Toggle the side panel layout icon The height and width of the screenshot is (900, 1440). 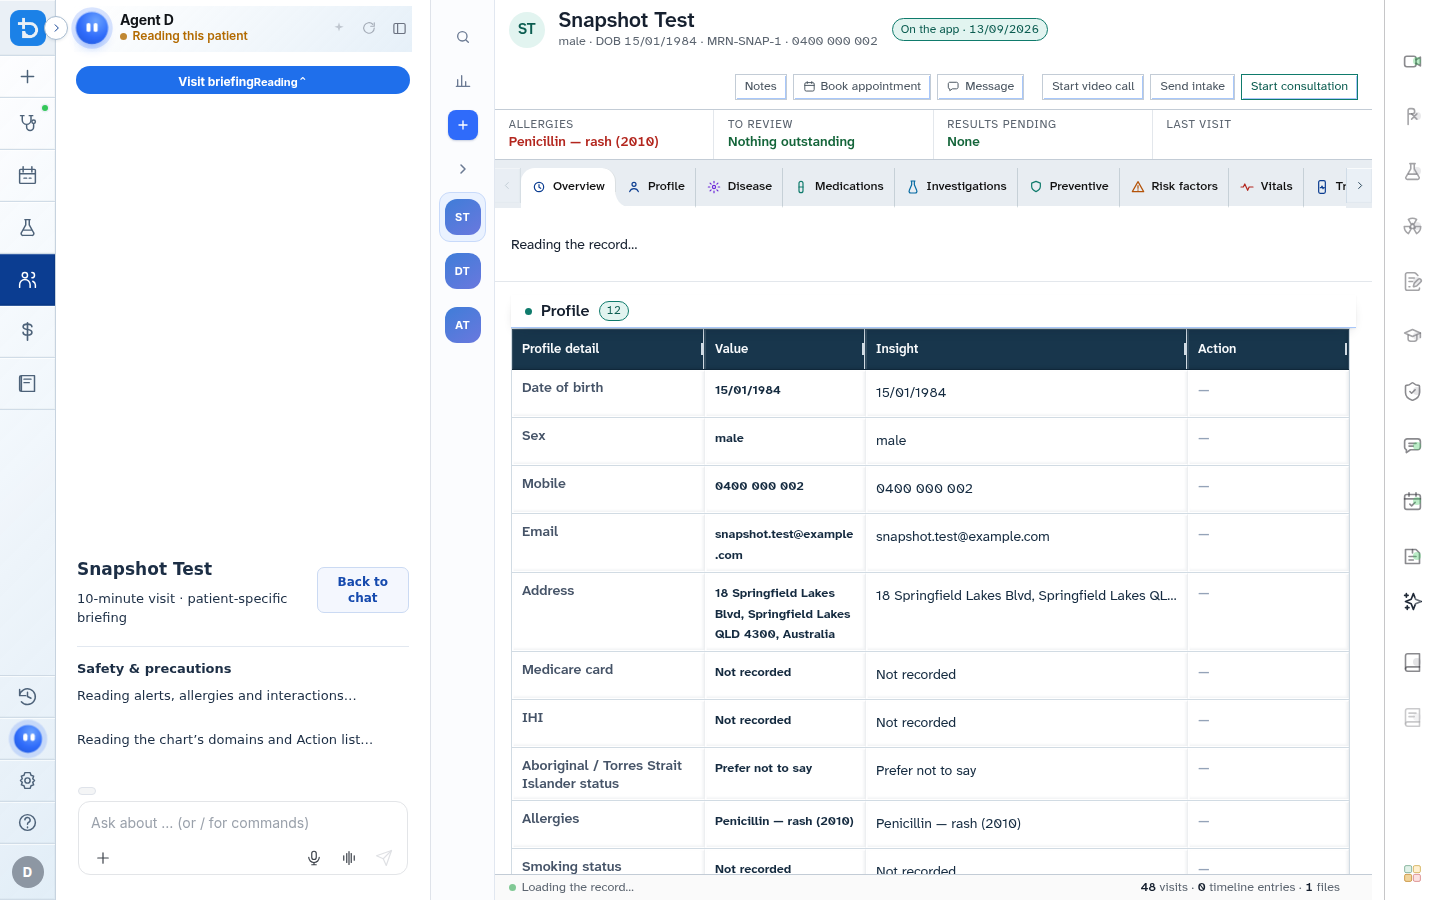click(400, 28)
